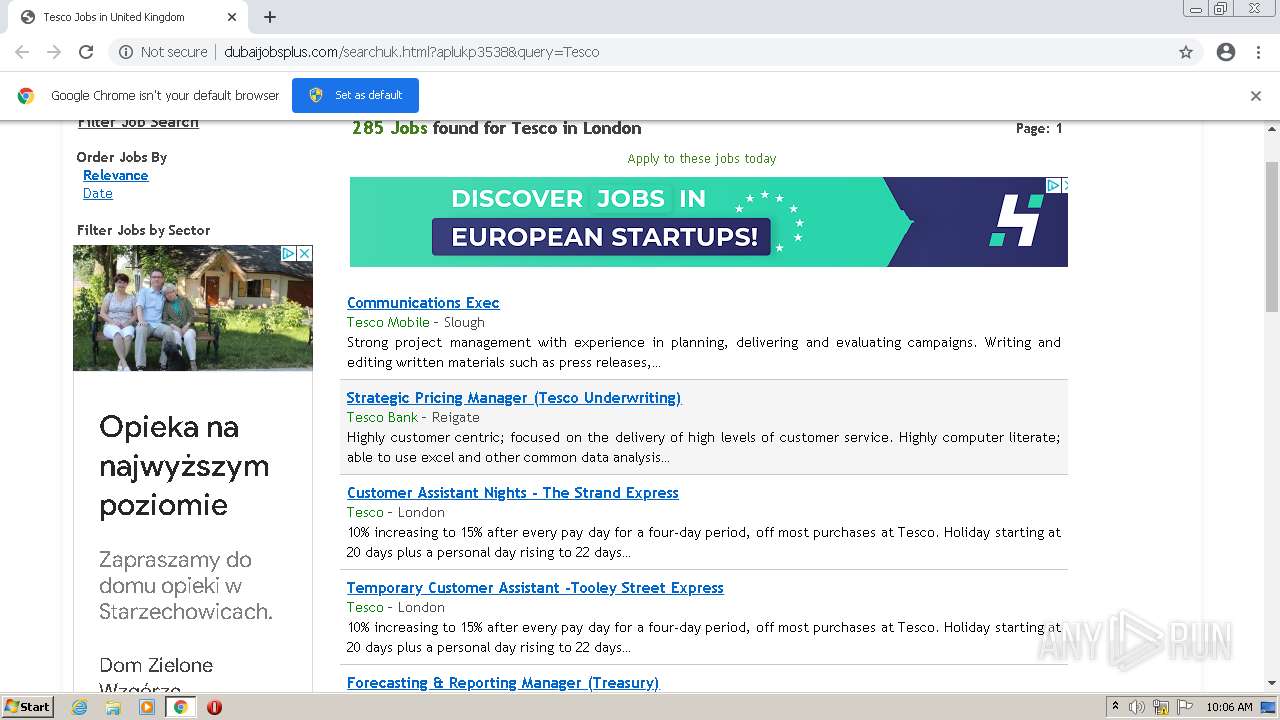Set Chrome as default browser
Image resolution: width=1280 pixels, height=720 pixels.
(x=355, y=95)
